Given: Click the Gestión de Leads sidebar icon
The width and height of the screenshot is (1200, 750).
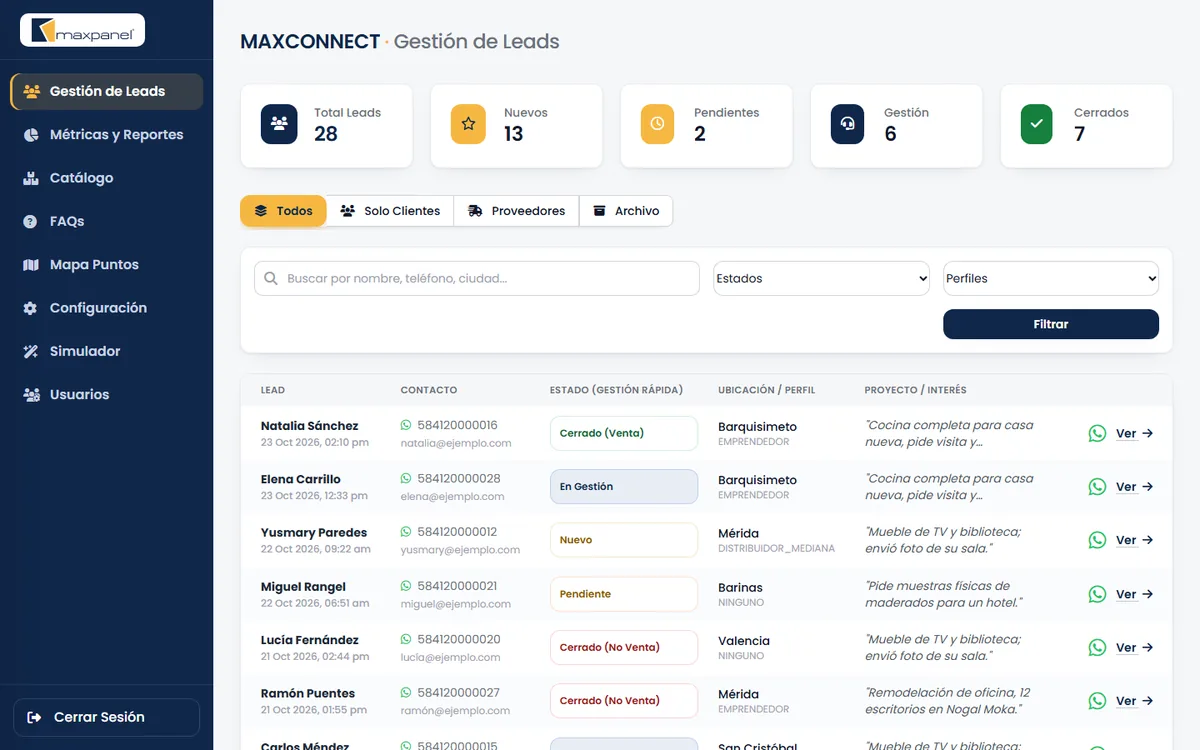Looking at the screenshot, I should tap(31, 91).
